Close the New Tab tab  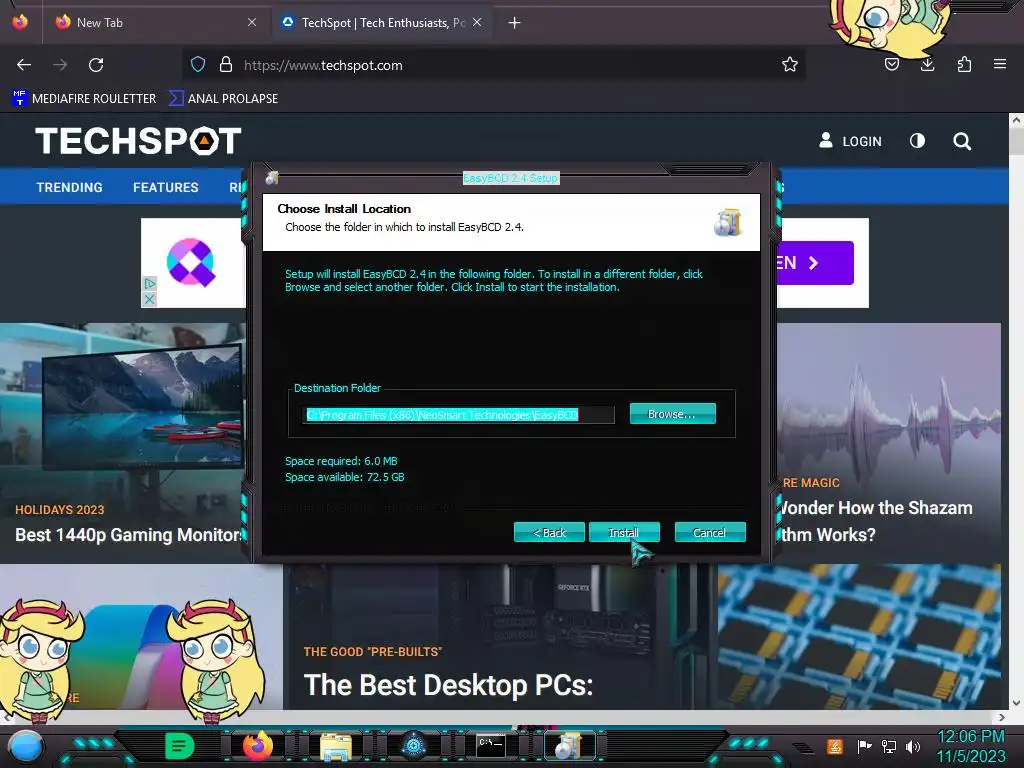251,22
